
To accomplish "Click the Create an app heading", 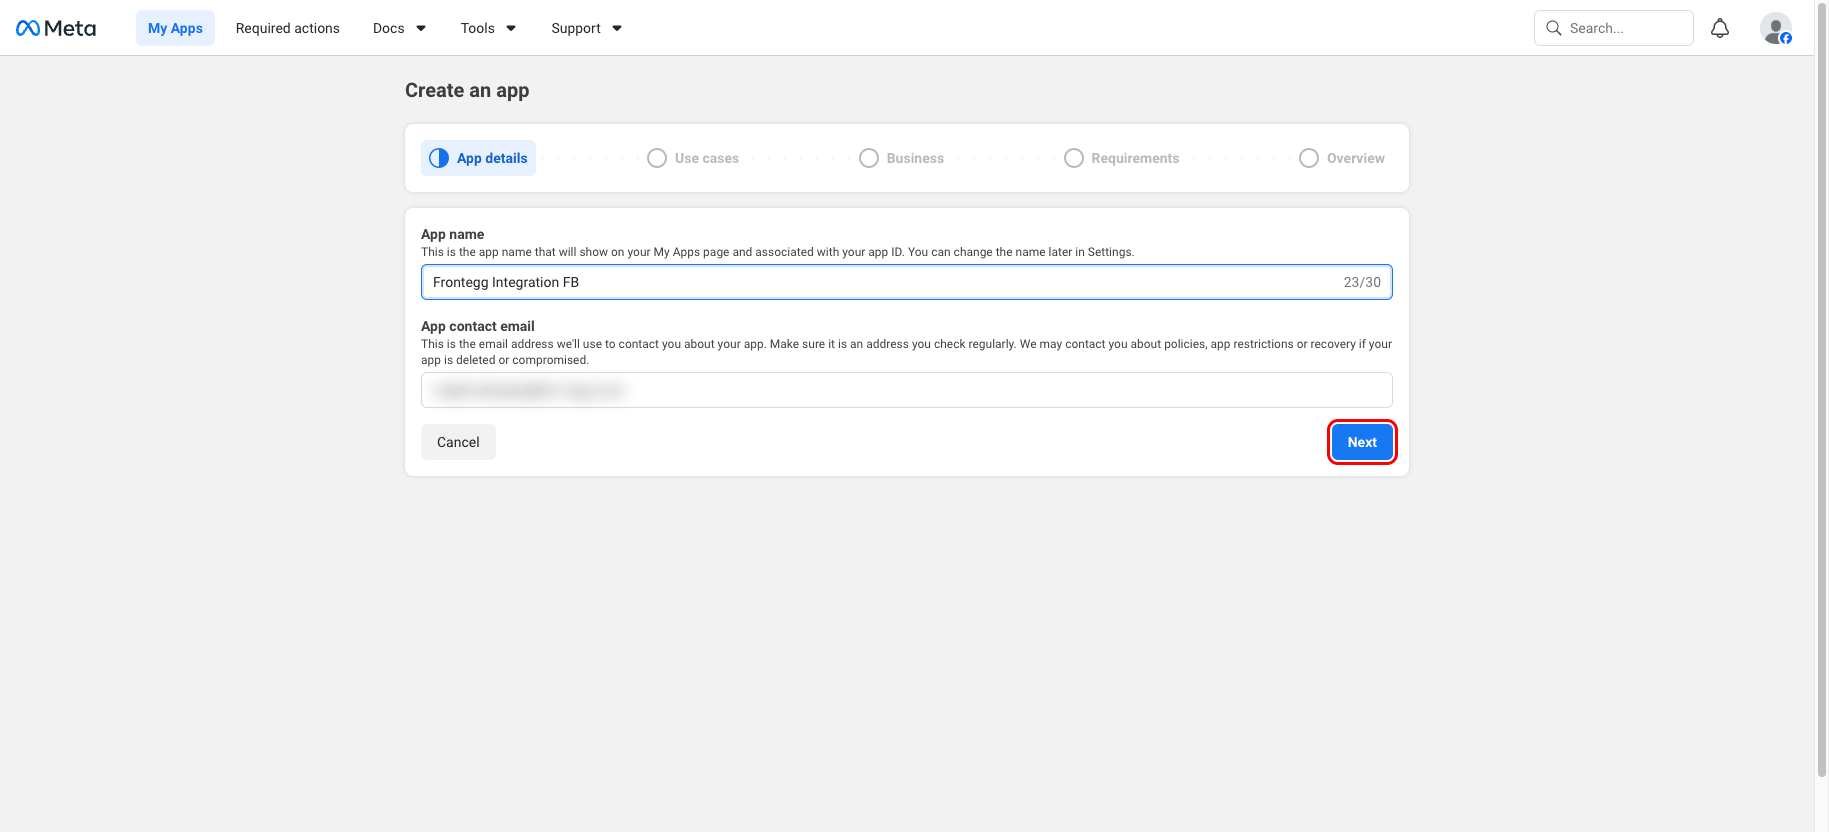I will pyautogui.click(x=467, y=90).
